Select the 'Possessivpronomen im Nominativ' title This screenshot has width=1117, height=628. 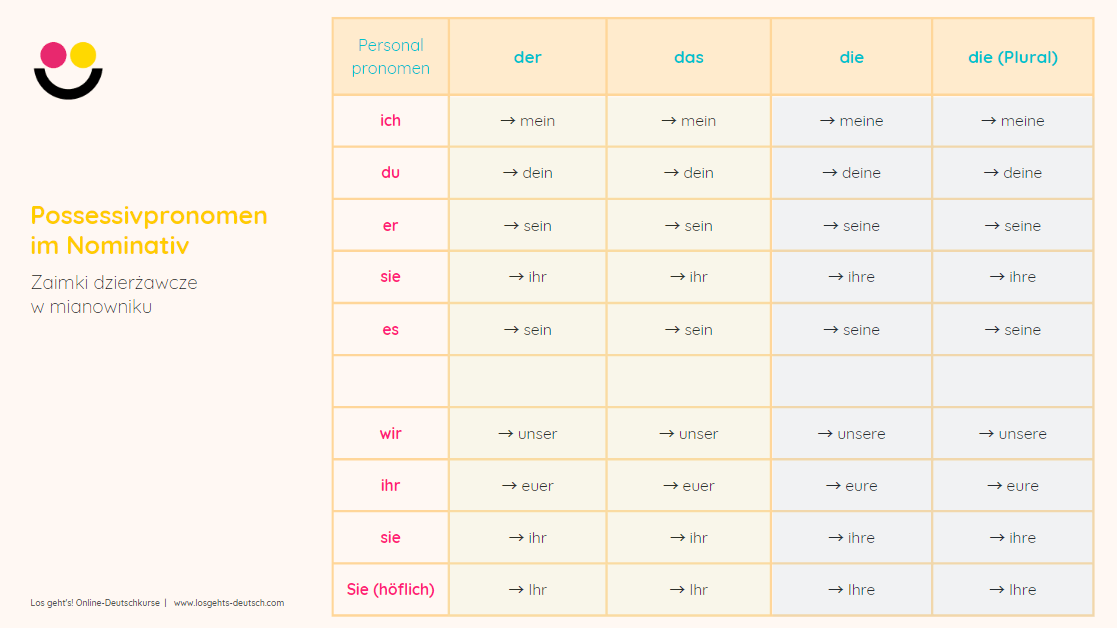pos(149,230)
